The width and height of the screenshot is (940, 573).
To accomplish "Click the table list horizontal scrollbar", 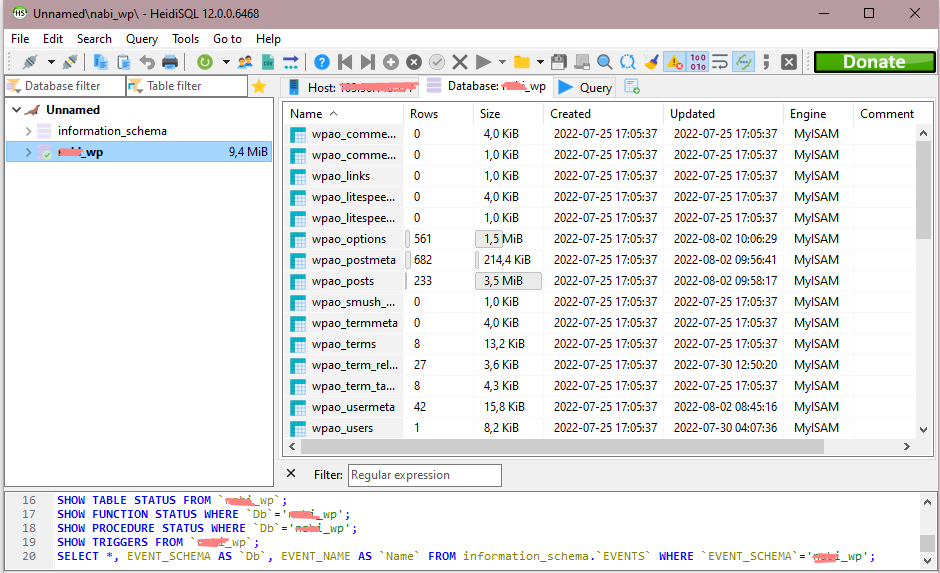I will click(562, 447).
